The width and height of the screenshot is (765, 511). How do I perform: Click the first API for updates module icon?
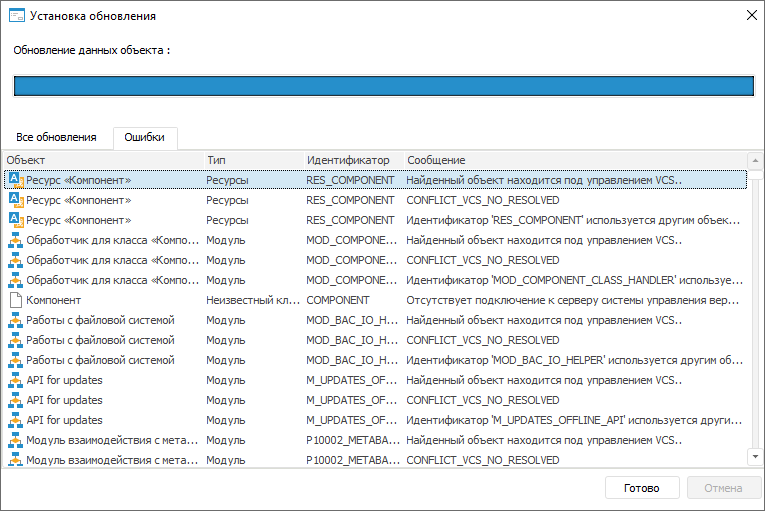(x=15, y=380)
